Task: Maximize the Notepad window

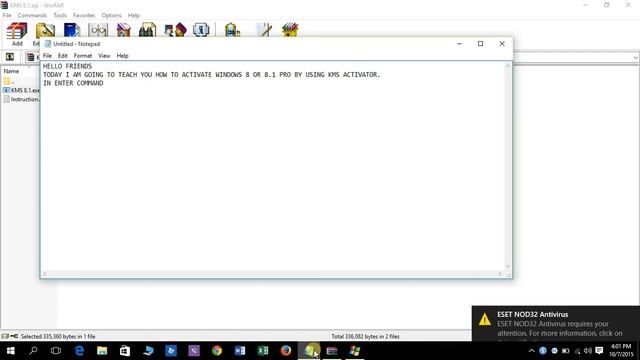Action: 480,44
